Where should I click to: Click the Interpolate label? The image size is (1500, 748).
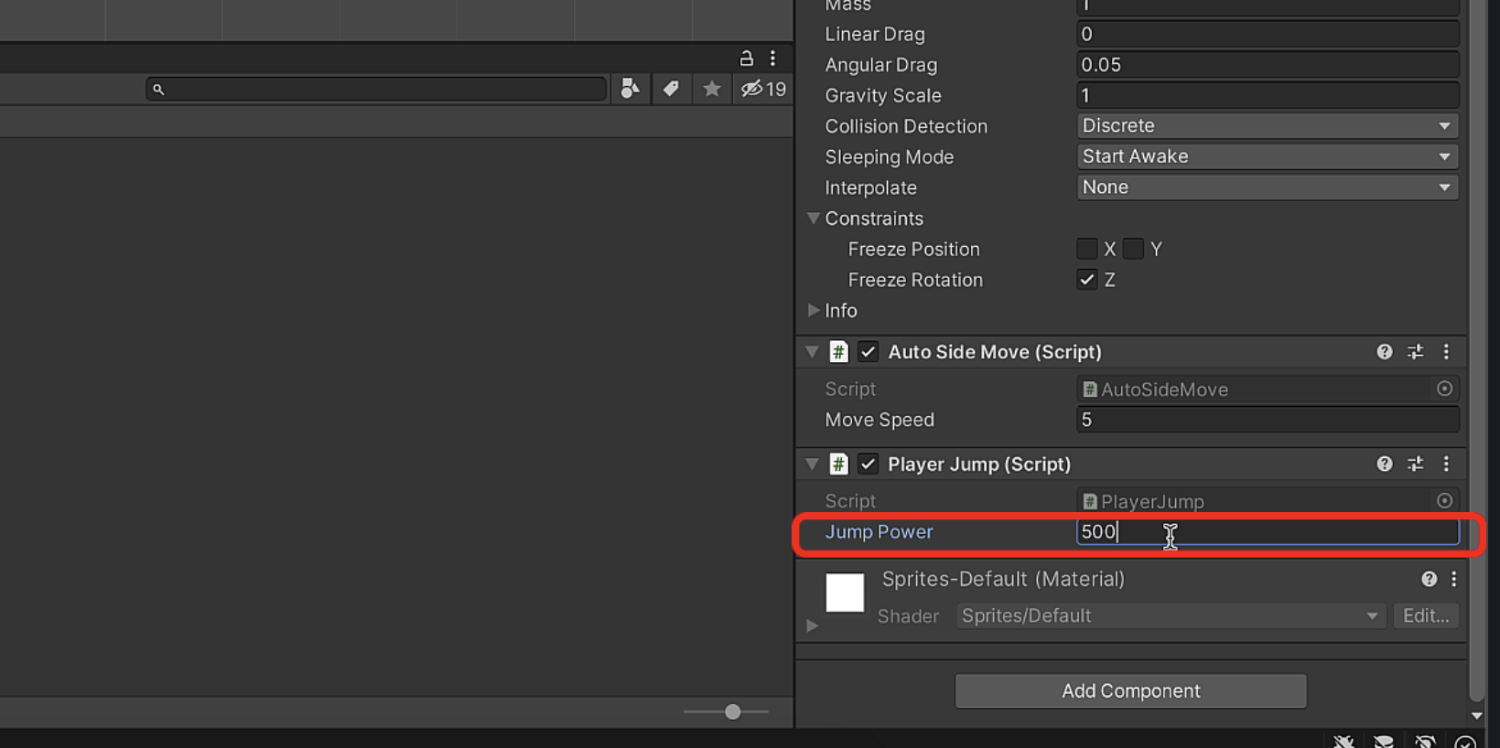pos(871,188)
